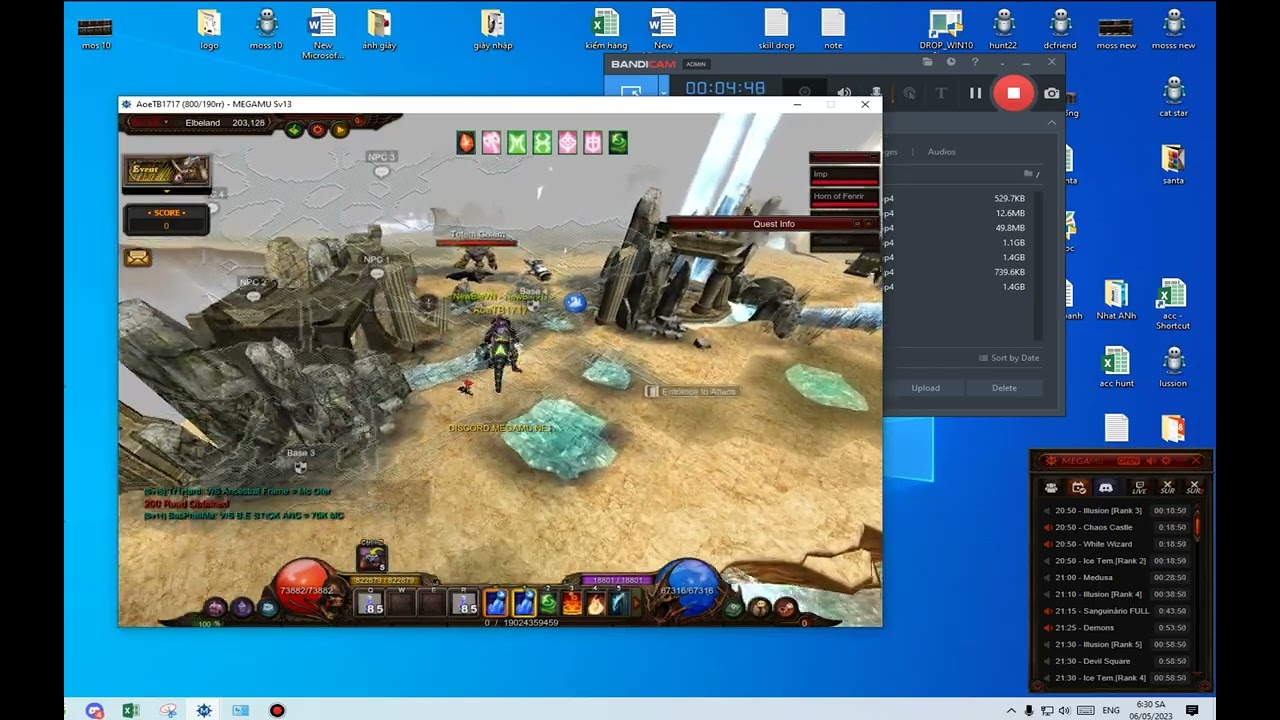This screenshot has width=1280, height=720.
Task: Select R potion slot in hotbar
Action: [465, 603]
